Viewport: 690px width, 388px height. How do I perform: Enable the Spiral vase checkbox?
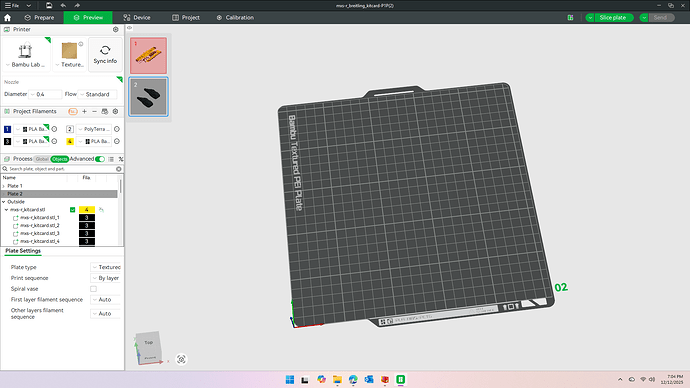93,289
